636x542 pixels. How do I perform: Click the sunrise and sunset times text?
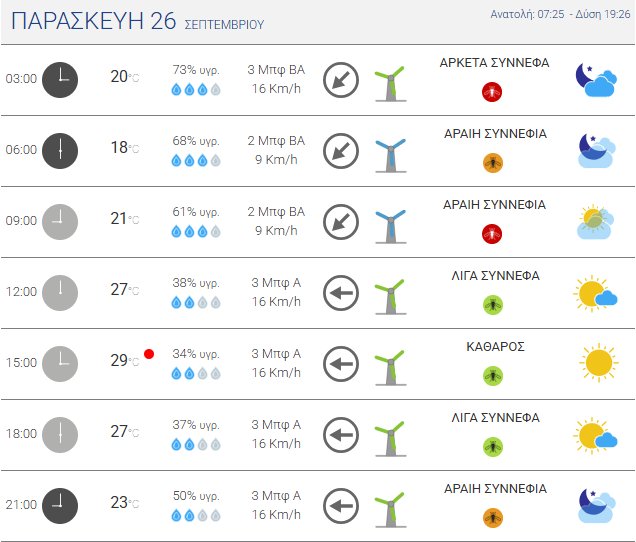point(560,14)
